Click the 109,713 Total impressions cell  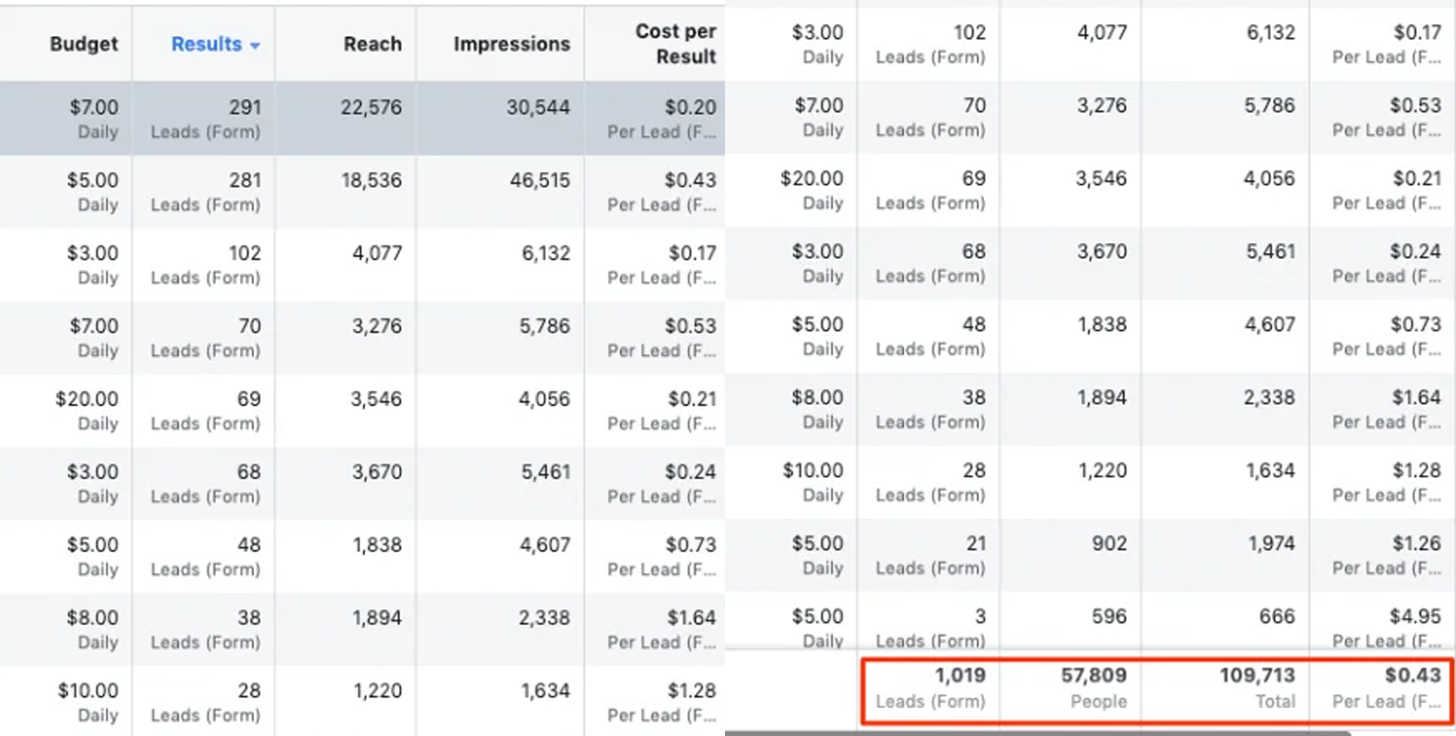tap(1256, 677)
